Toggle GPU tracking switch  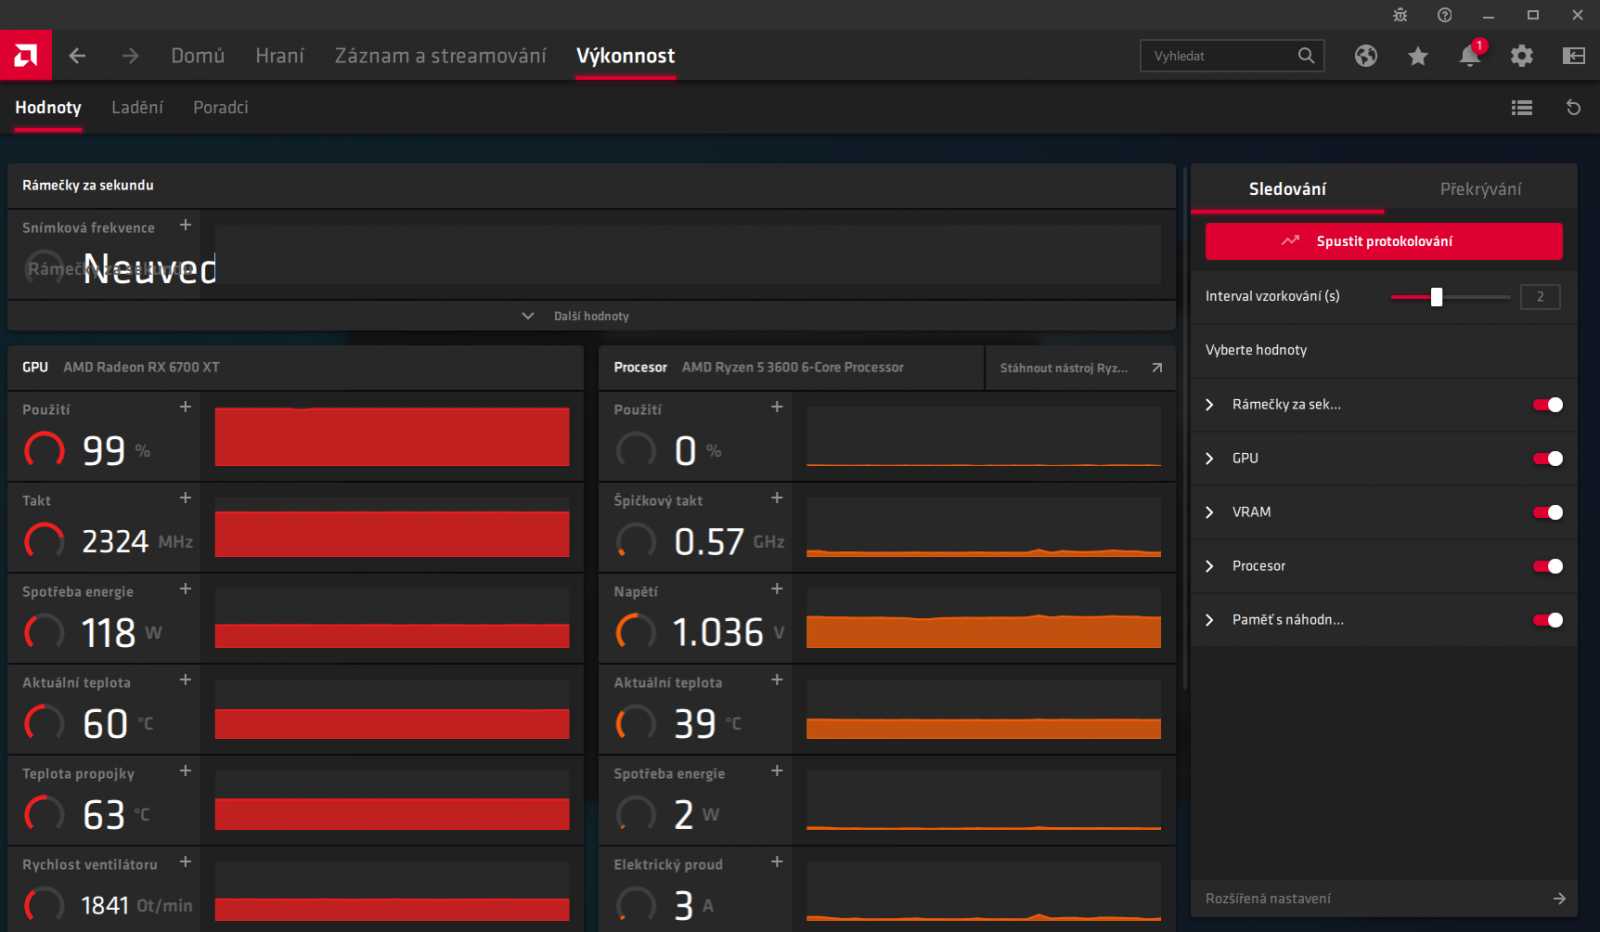[x=1548, y=459]
